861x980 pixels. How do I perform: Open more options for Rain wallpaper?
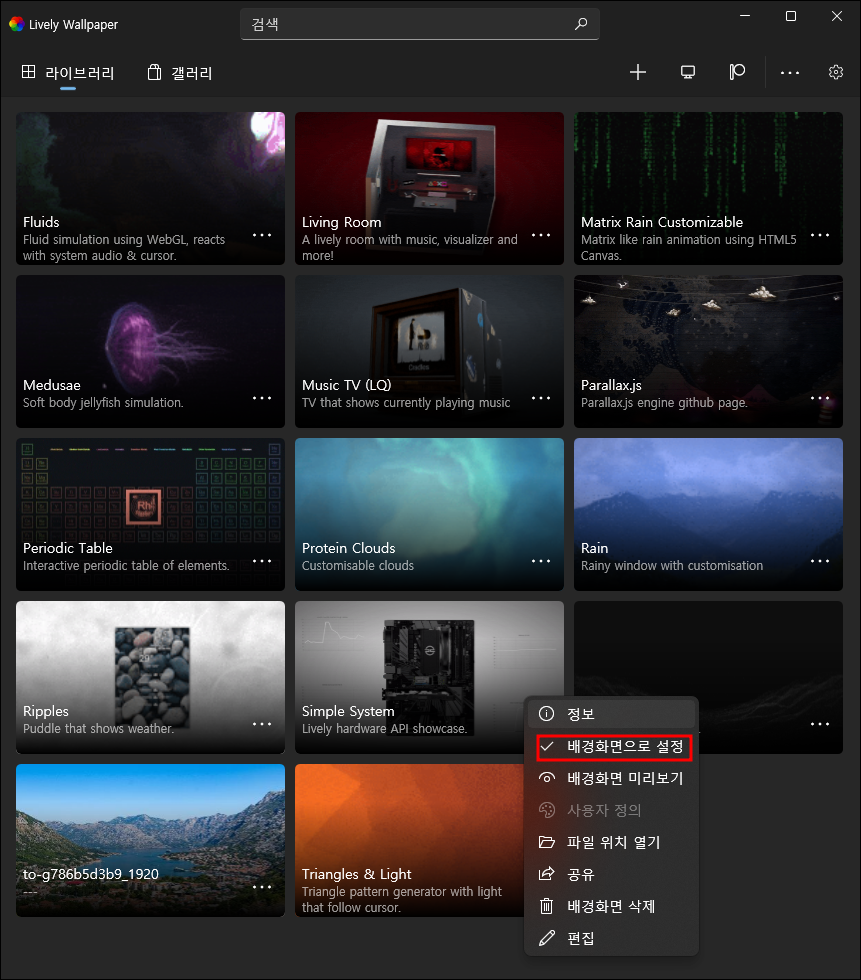pos(819,561)
